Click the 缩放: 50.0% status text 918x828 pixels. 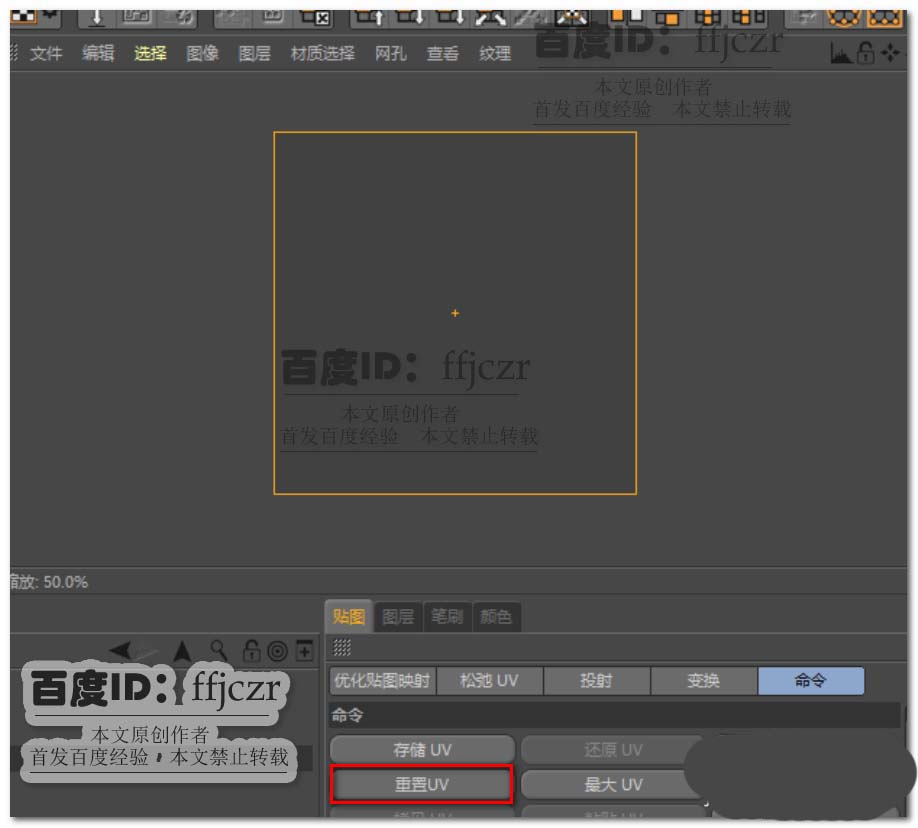point(49,582)
